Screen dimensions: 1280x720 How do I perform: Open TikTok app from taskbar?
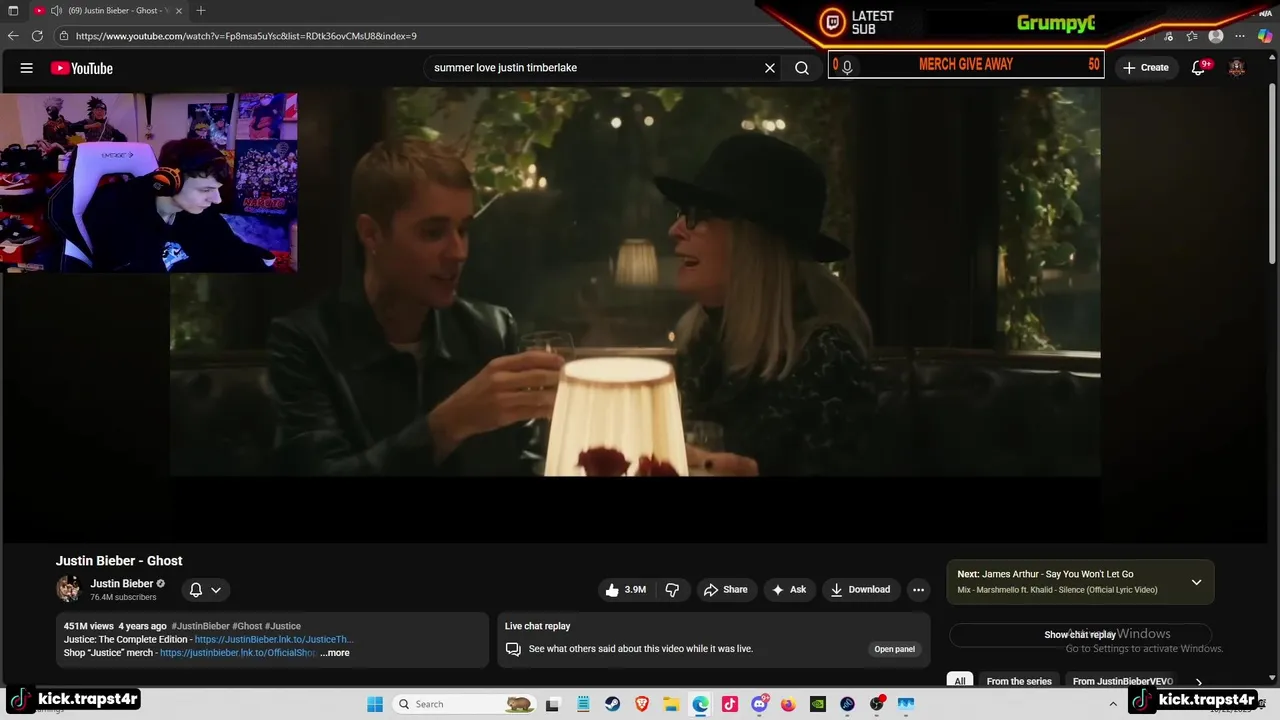(x=730, y=704)
